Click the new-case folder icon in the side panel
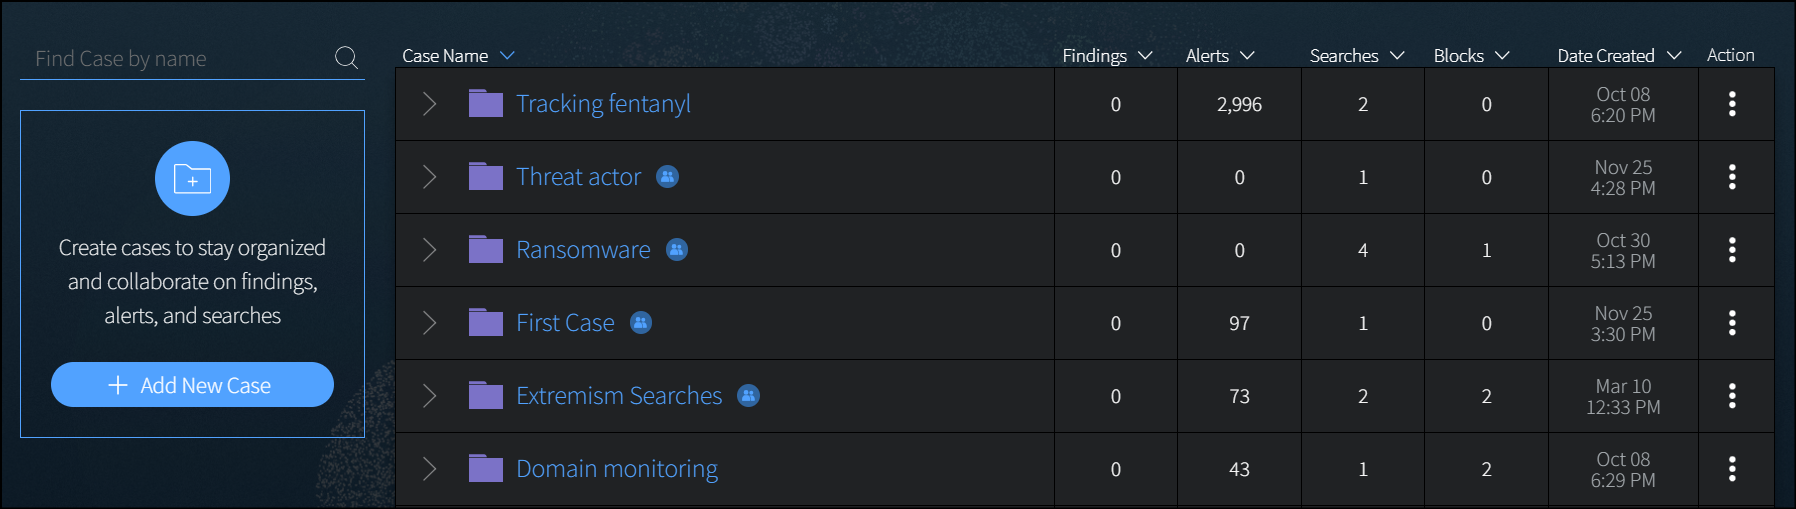The width and height of the screenshot is (1796, 509). click(x=192, y=179)
